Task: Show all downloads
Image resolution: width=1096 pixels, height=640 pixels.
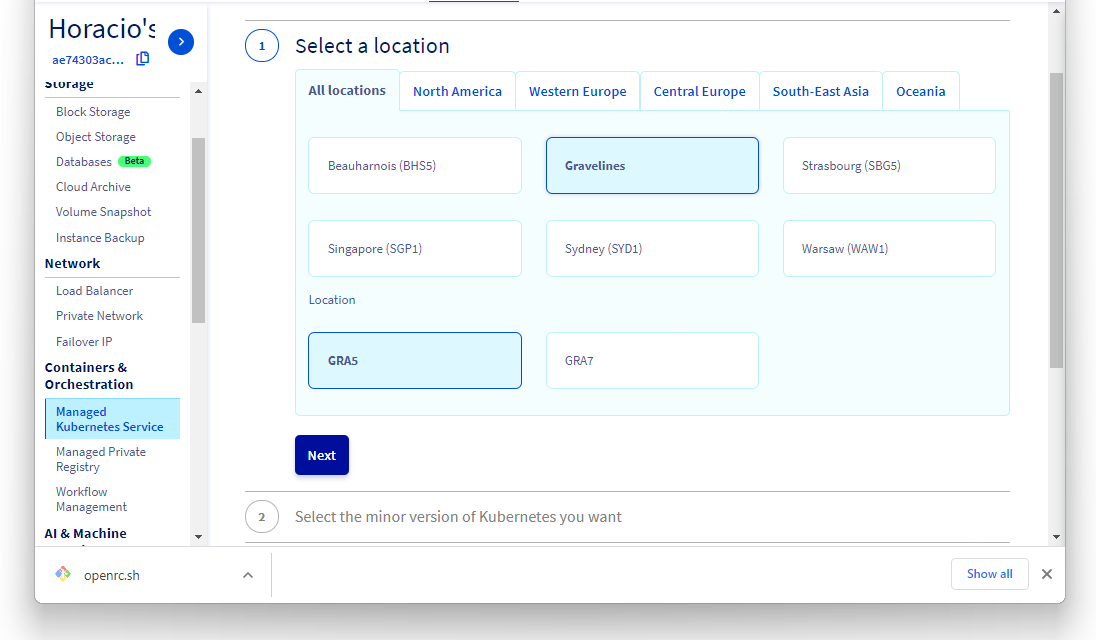Action: click(x=989, y=574)
